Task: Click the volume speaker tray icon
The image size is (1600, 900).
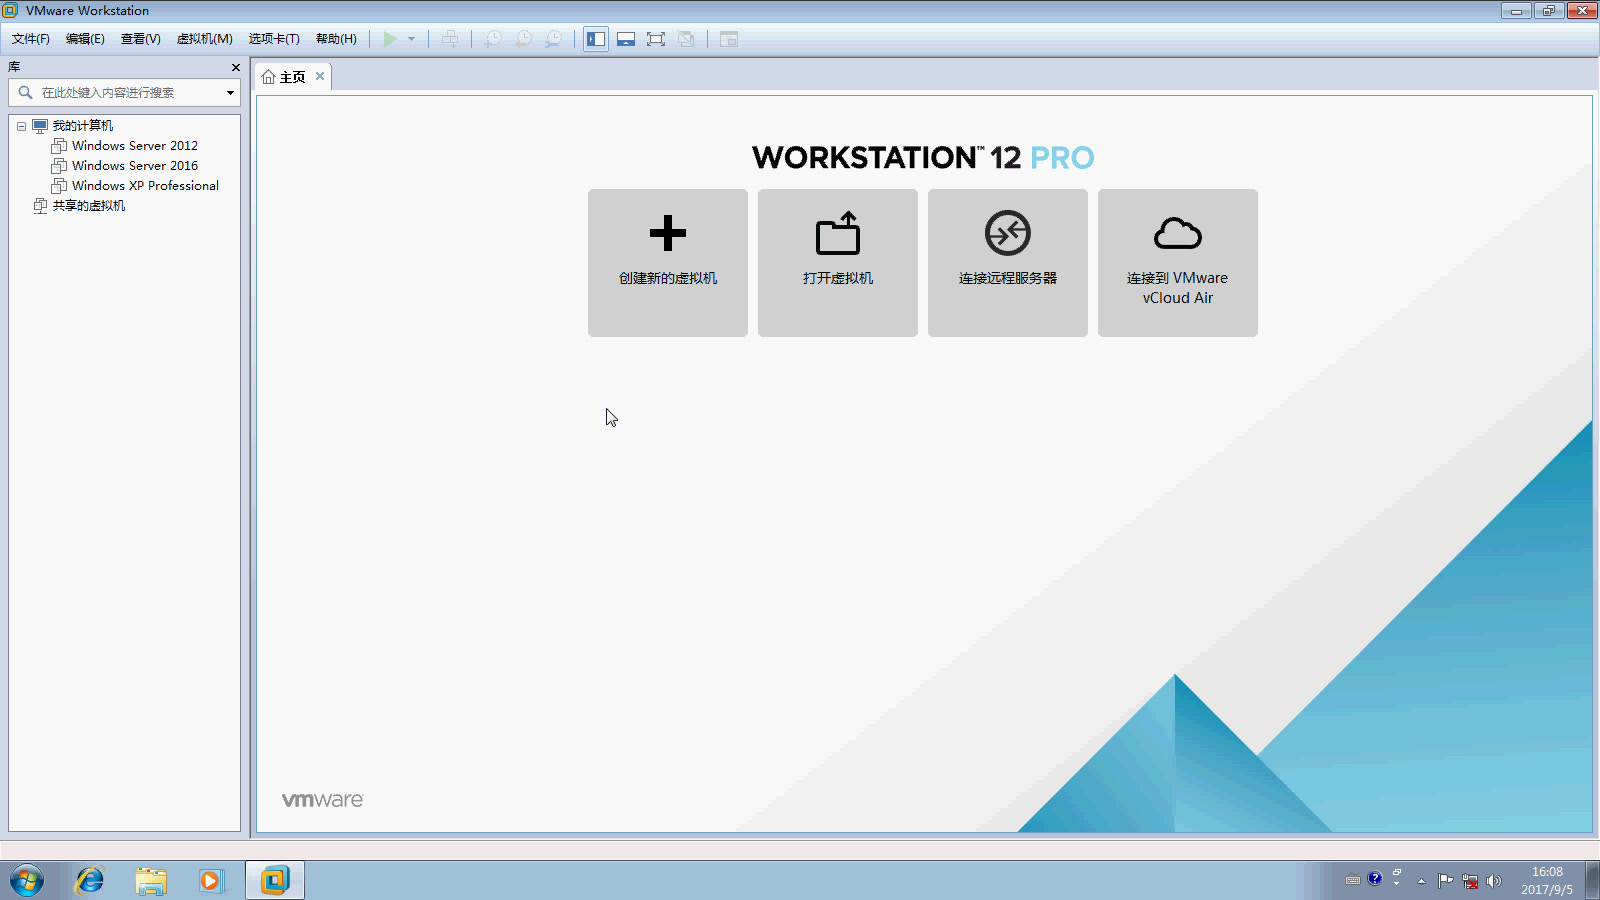Action: point(1494,881)
